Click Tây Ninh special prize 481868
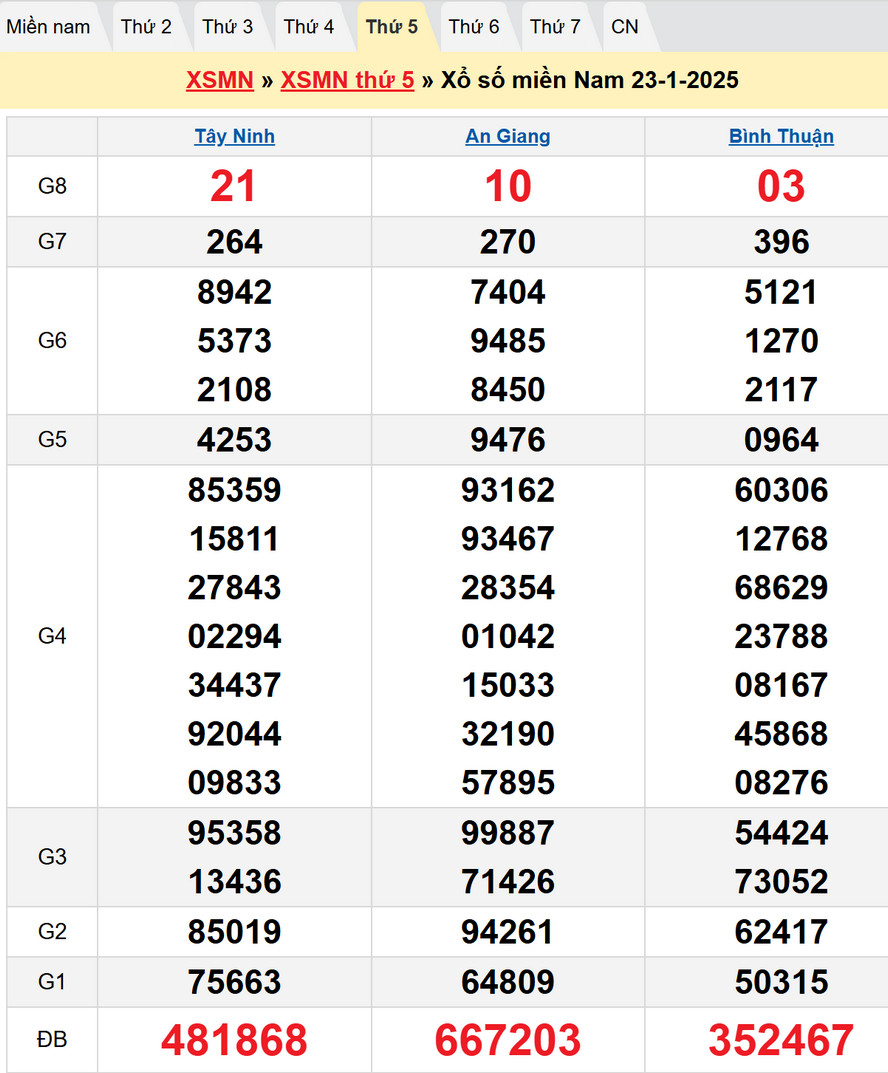Viewport: 888px width, 1073px height. pos(234,1040)
